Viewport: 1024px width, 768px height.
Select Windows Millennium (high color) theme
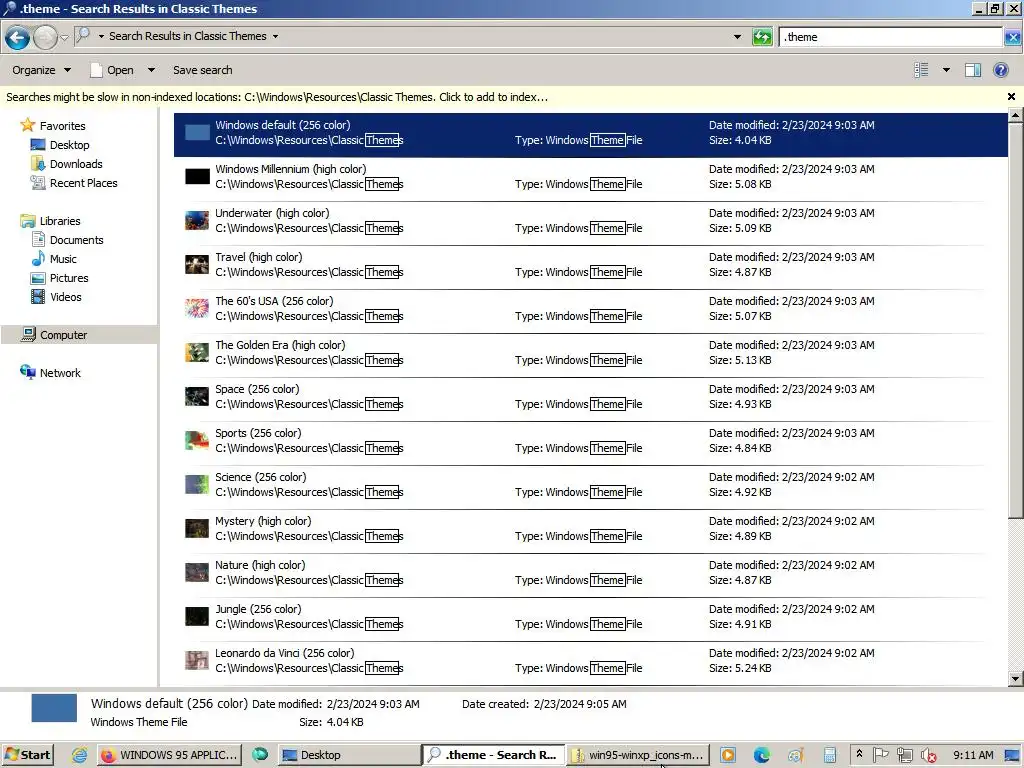click(590, 178)
